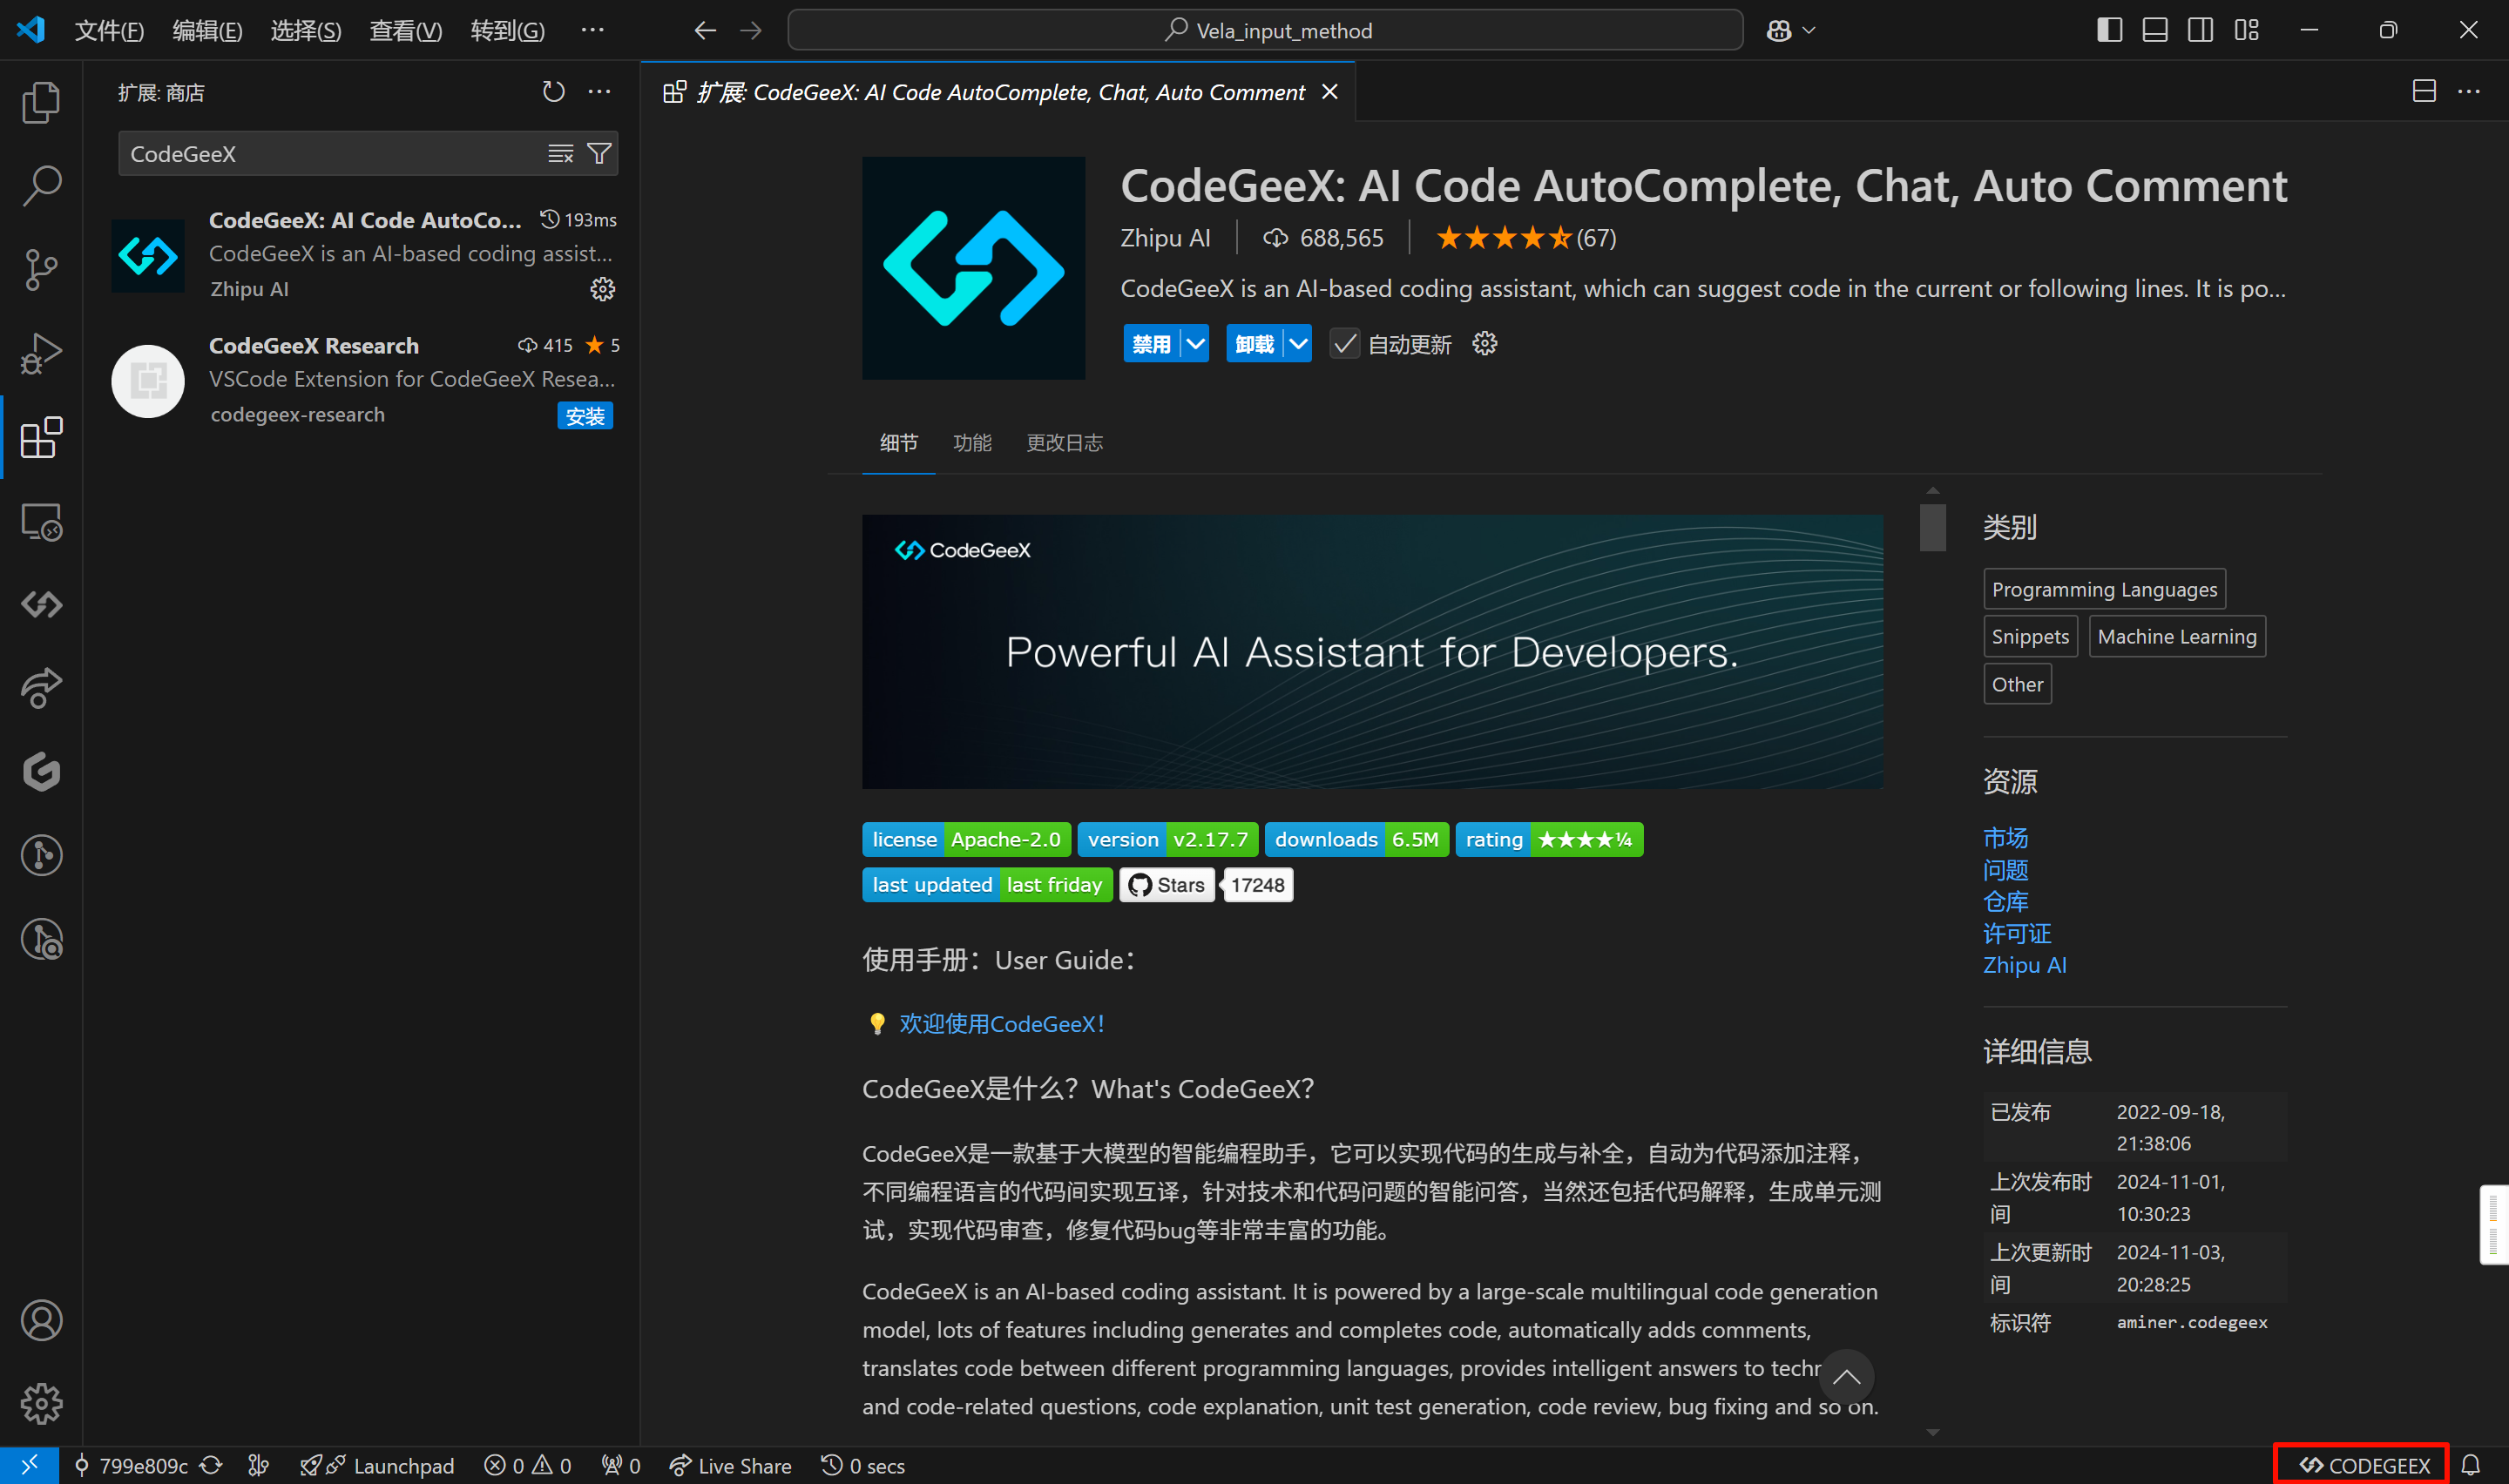Expand the overflow menu ellipsis in menu bar

coord(592,31)
